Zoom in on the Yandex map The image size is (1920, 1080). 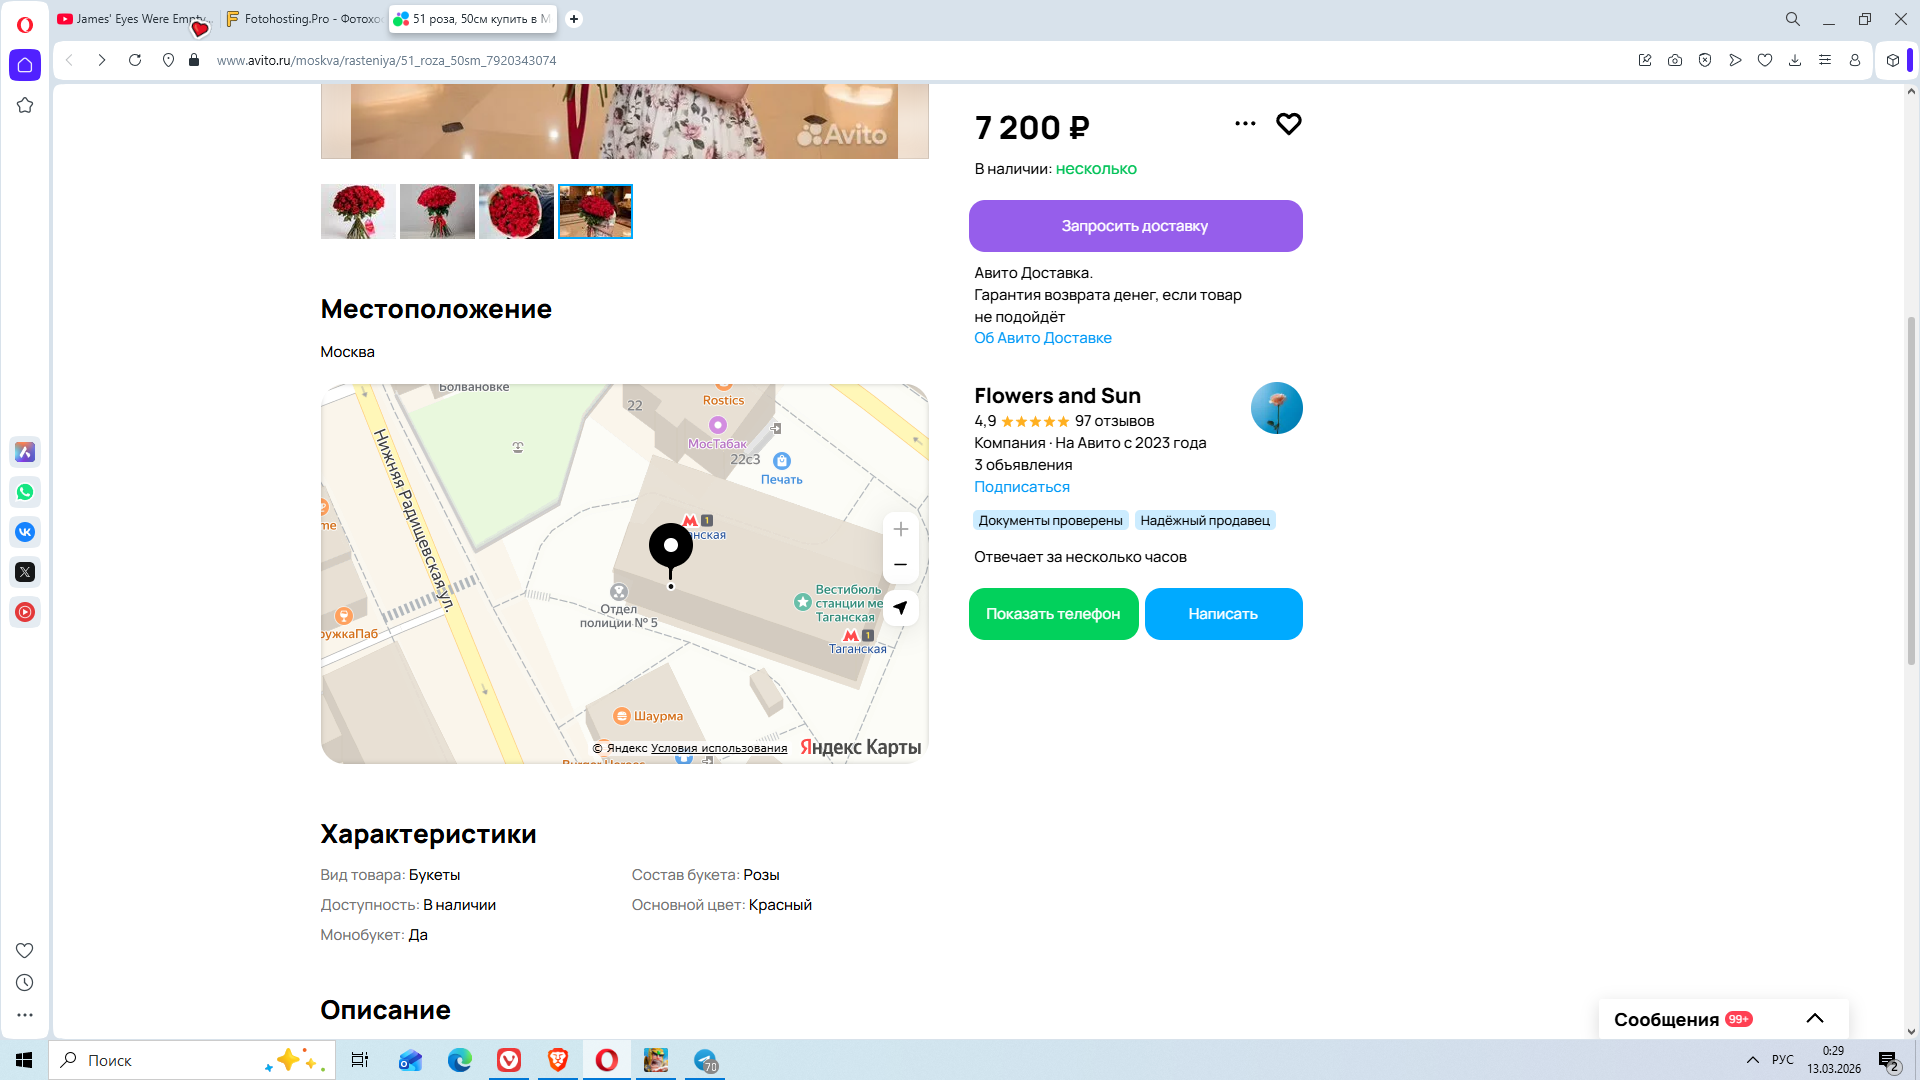click(900, 529)
